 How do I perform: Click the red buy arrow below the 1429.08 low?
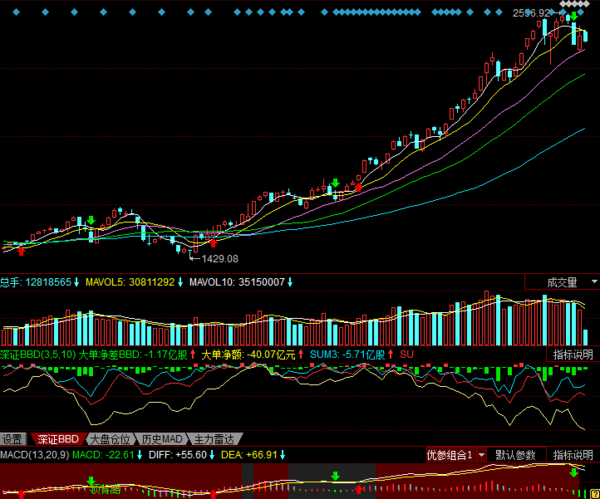[x=213, y=241]
